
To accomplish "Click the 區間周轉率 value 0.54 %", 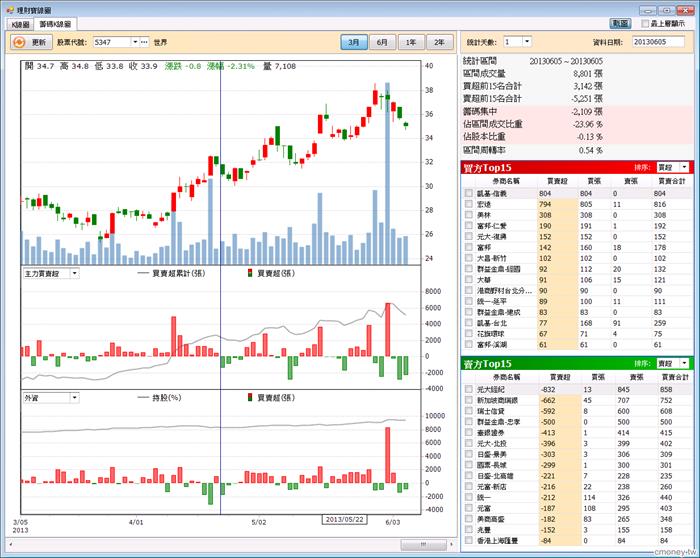I will click(591, 150).
